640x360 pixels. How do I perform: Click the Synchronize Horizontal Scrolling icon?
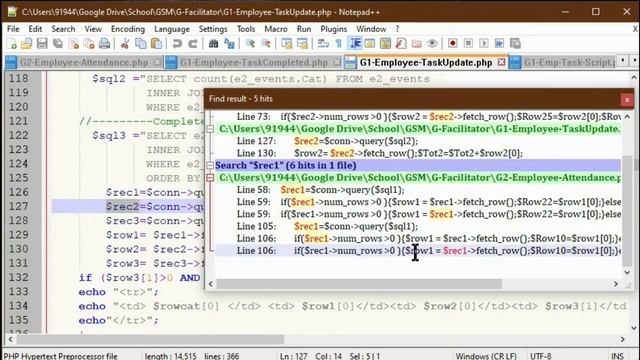click(x=302, y=44)
